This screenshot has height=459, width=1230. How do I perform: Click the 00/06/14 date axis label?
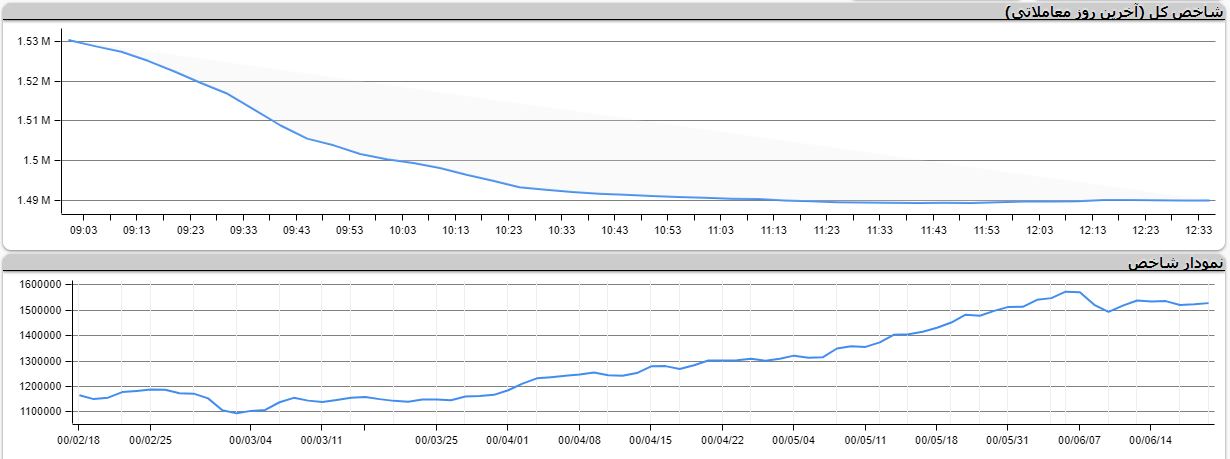1151,439
